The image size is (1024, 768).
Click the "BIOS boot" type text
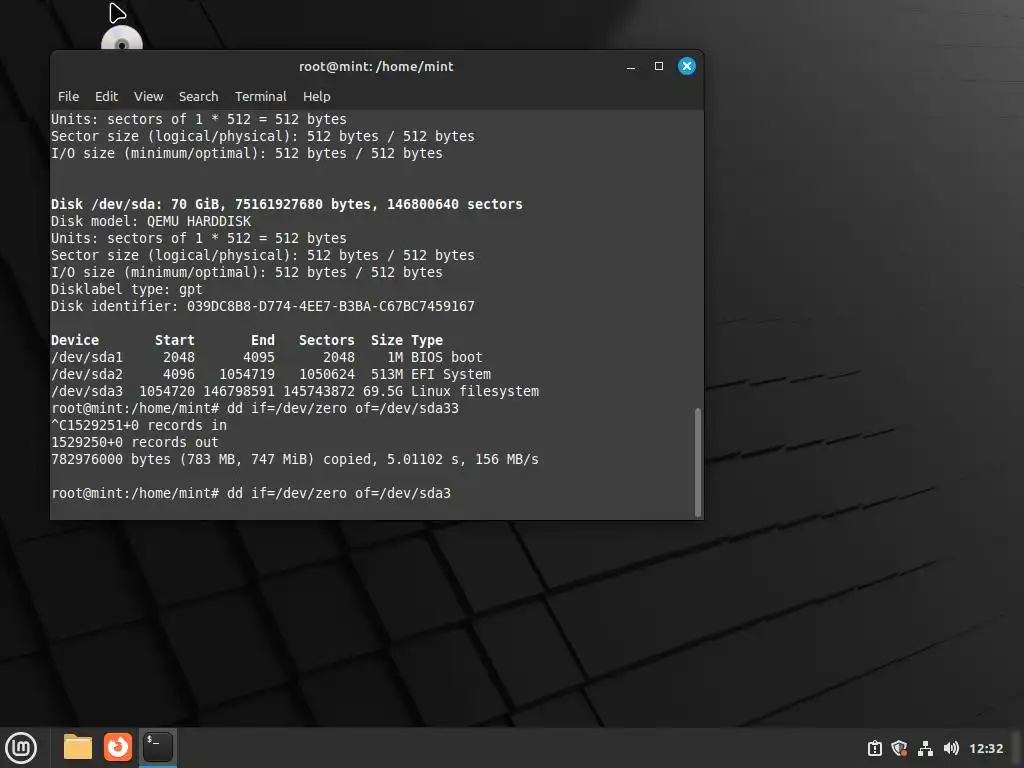447,357
